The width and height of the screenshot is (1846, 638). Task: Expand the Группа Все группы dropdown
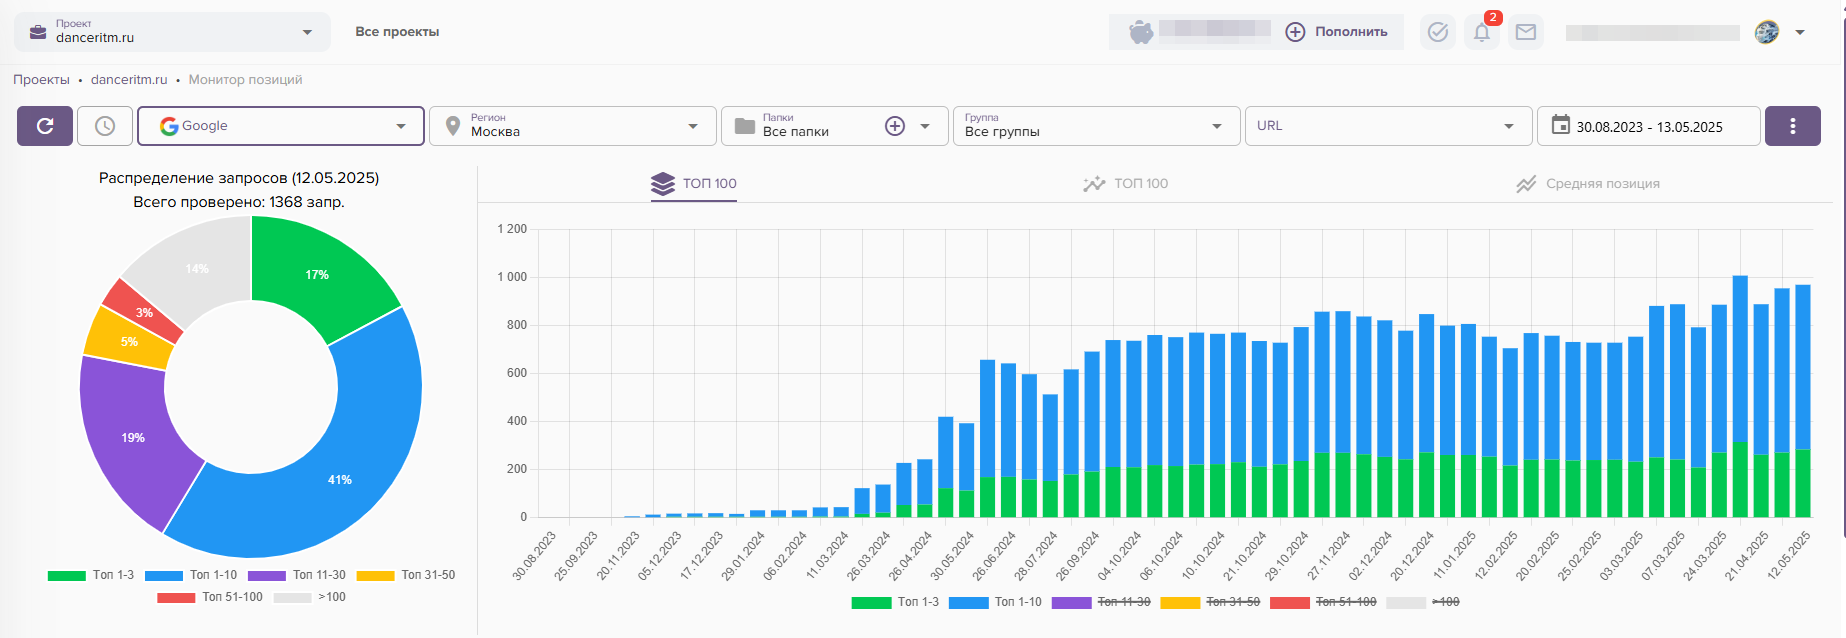coord(1096,126)
